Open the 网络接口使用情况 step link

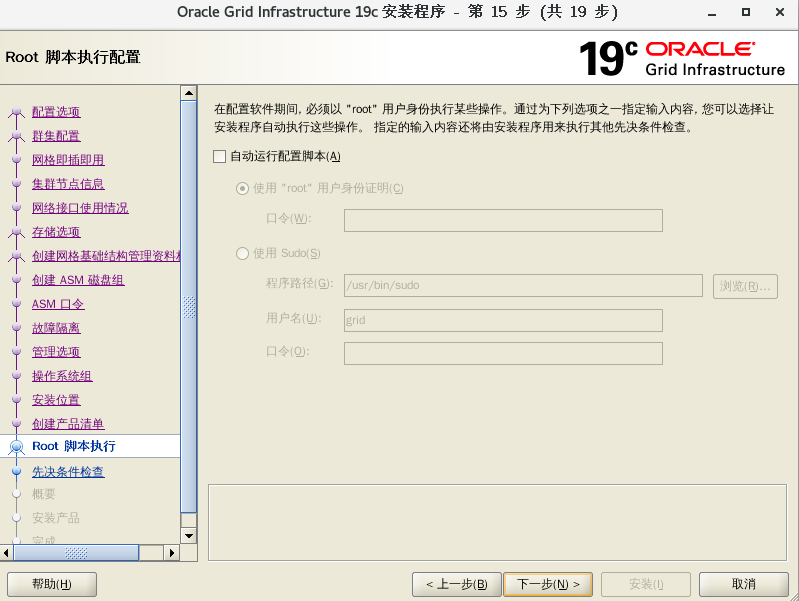click(x=80, y=208)
